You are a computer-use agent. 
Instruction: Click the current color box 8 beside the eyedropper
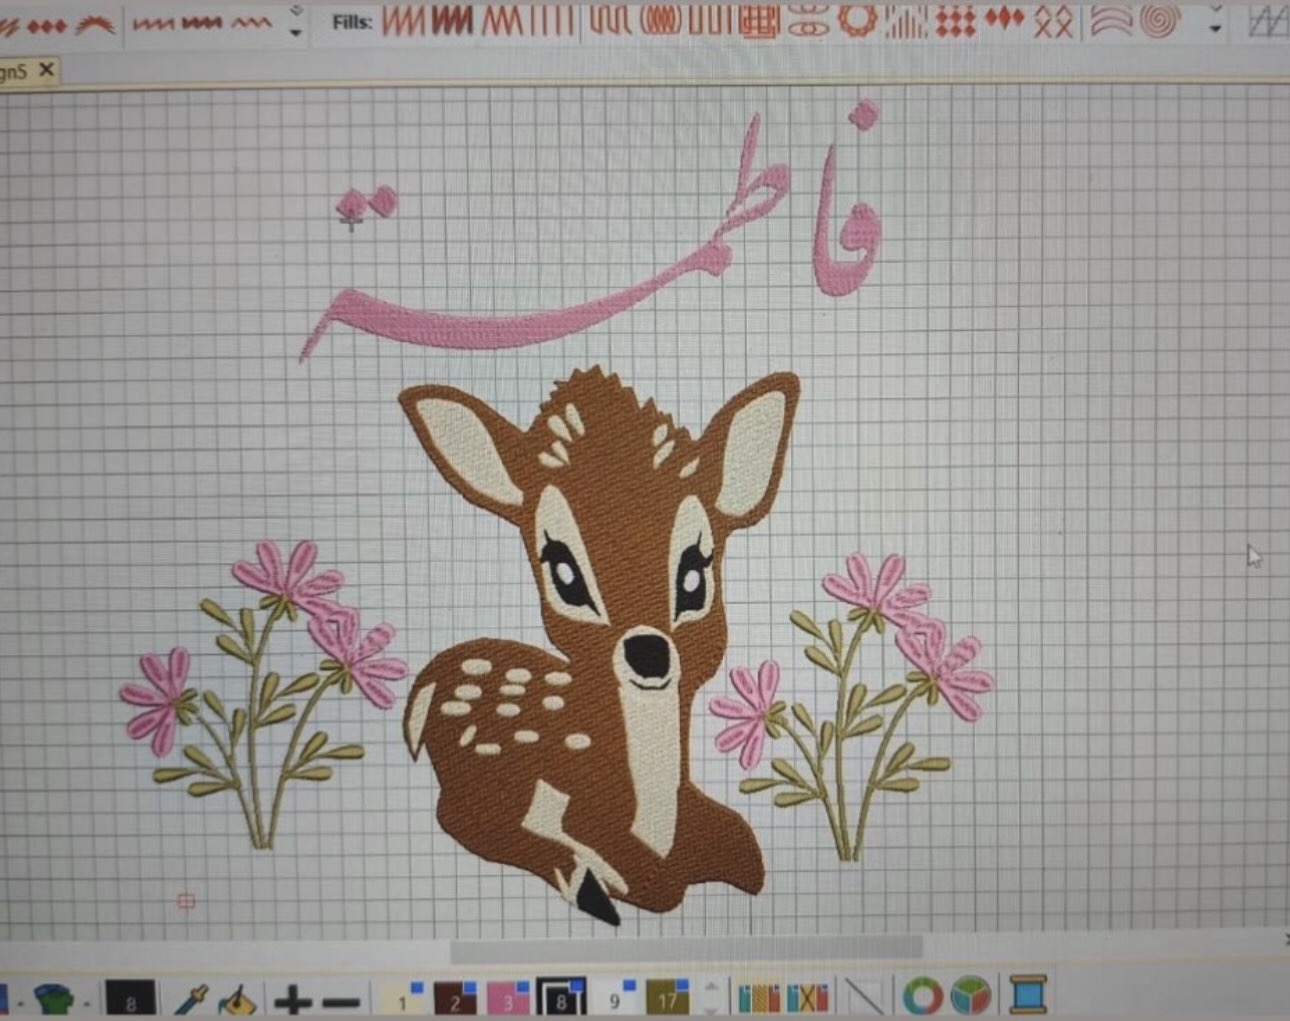coord(130,999)
